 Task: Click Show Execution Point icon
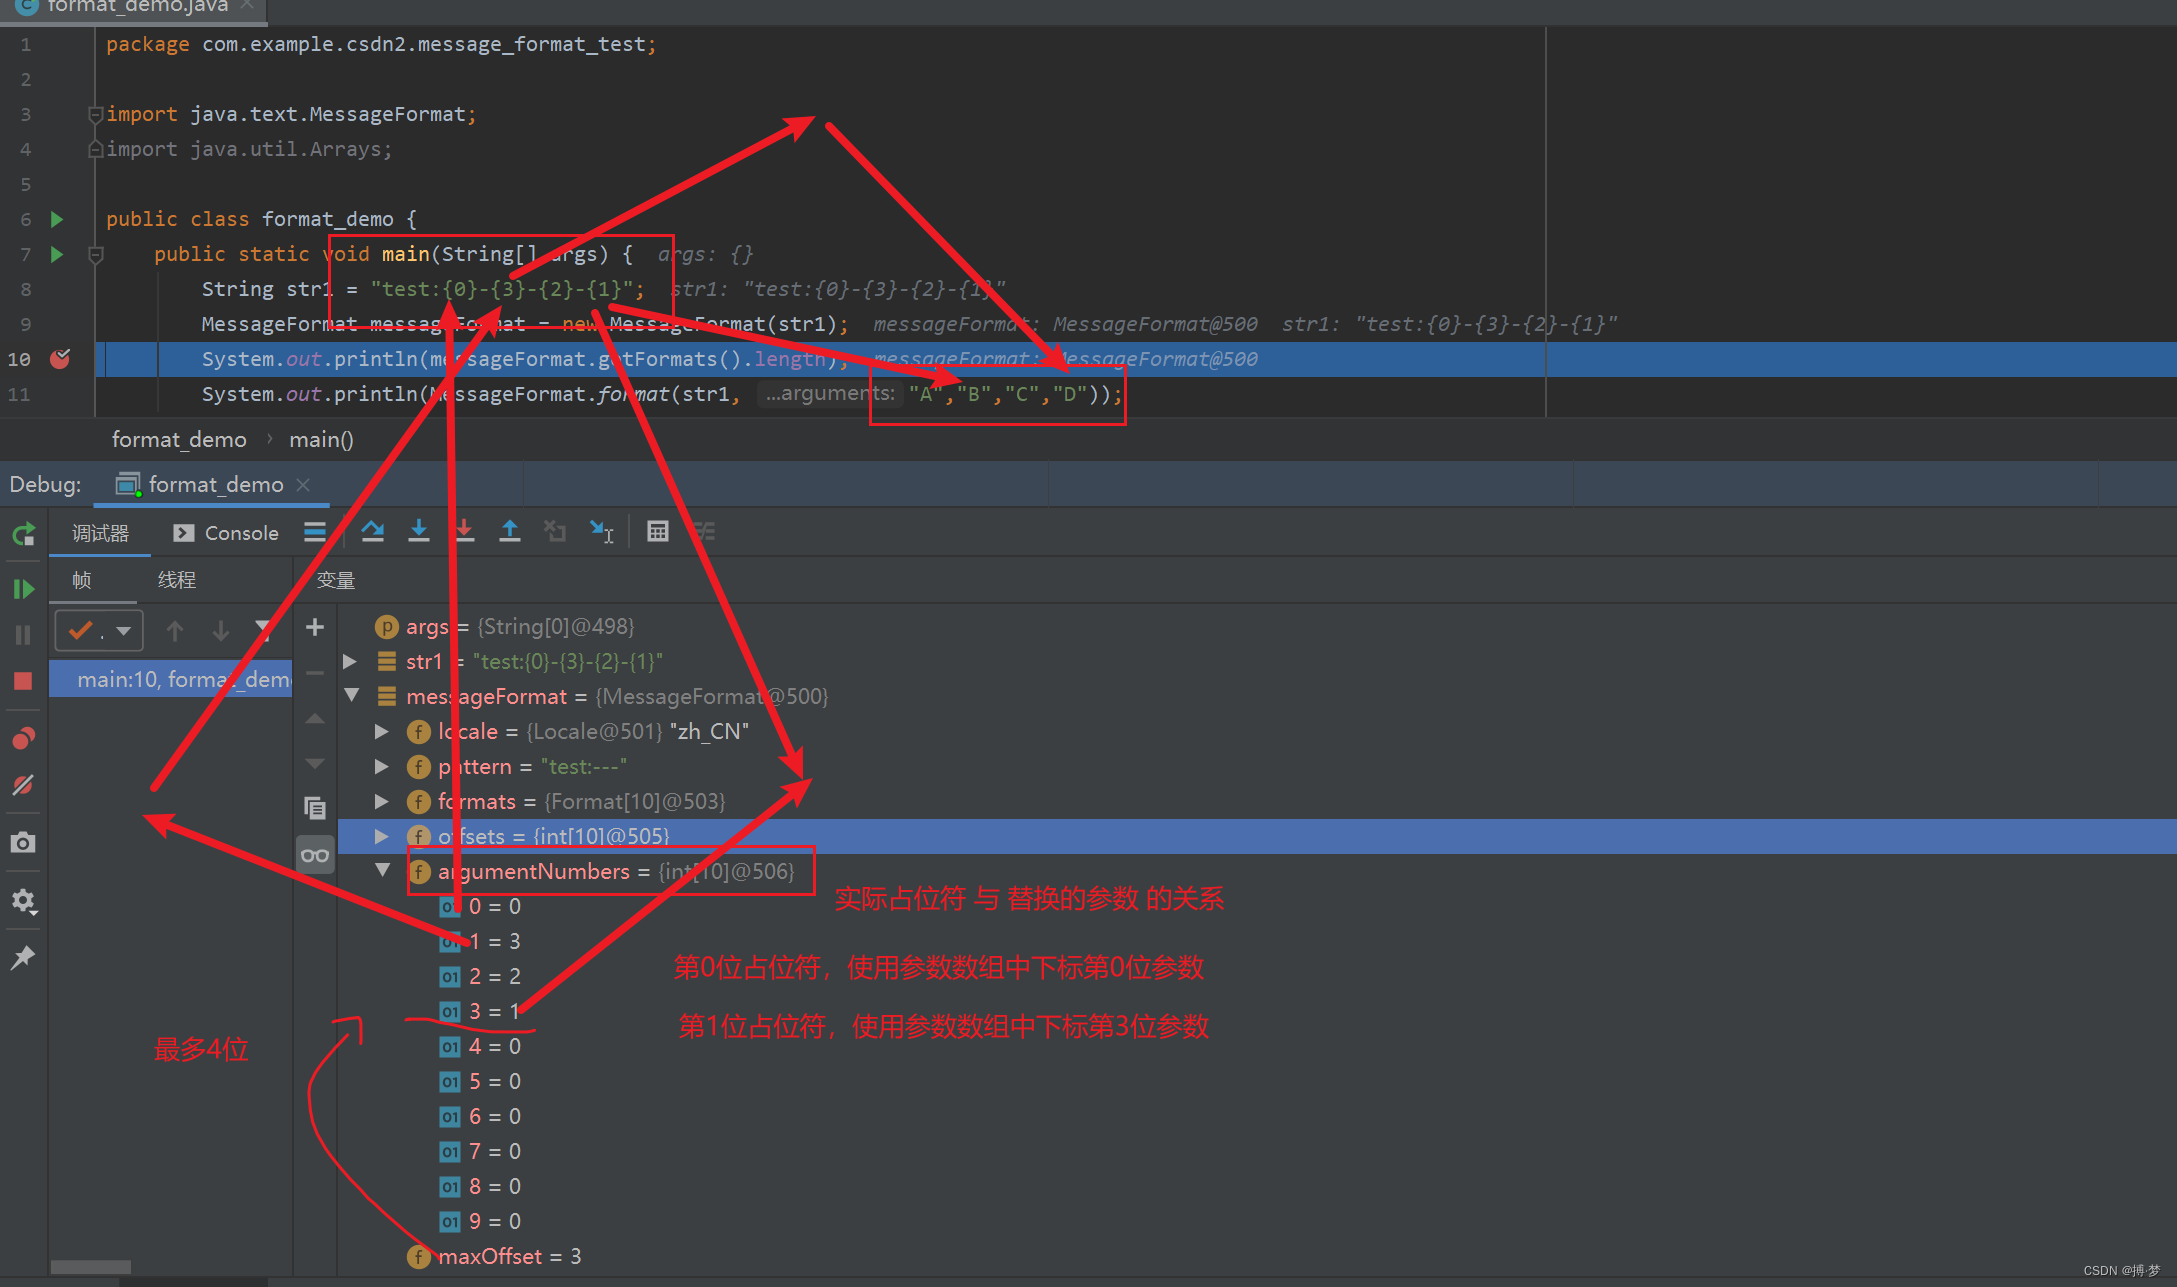tap(315, 531)
